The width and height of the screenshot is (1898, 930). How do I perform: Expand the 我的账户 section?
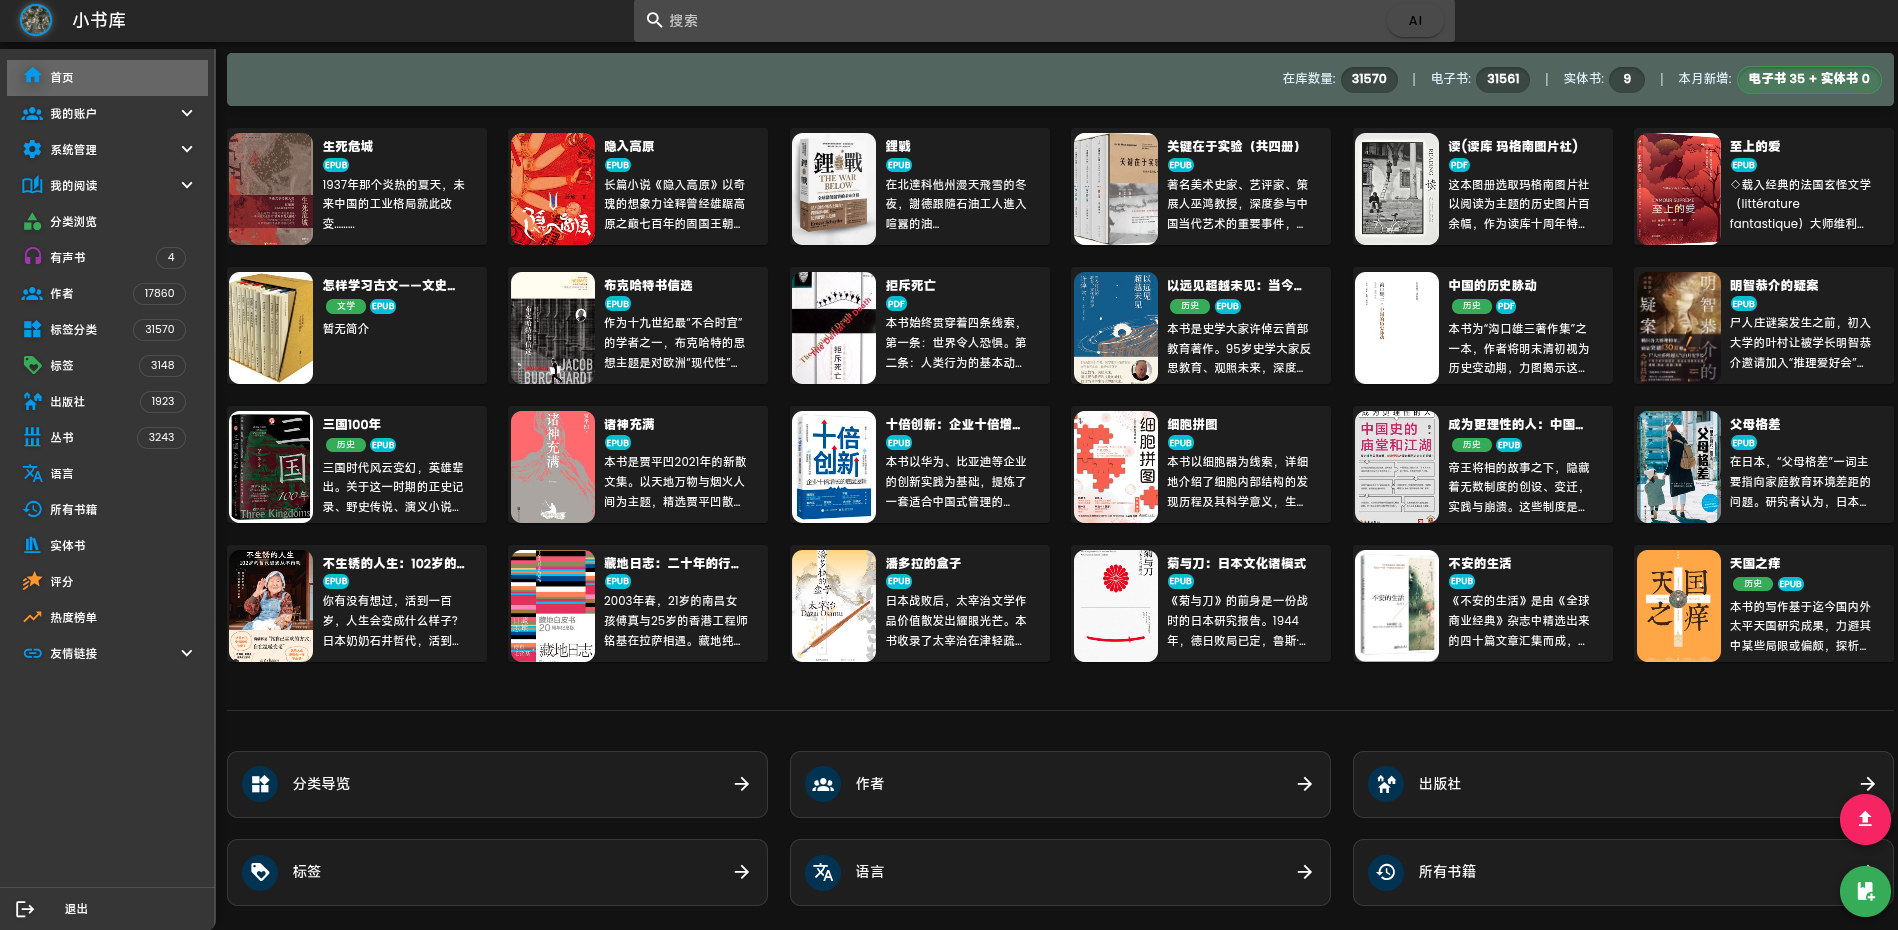coord(107,113)
